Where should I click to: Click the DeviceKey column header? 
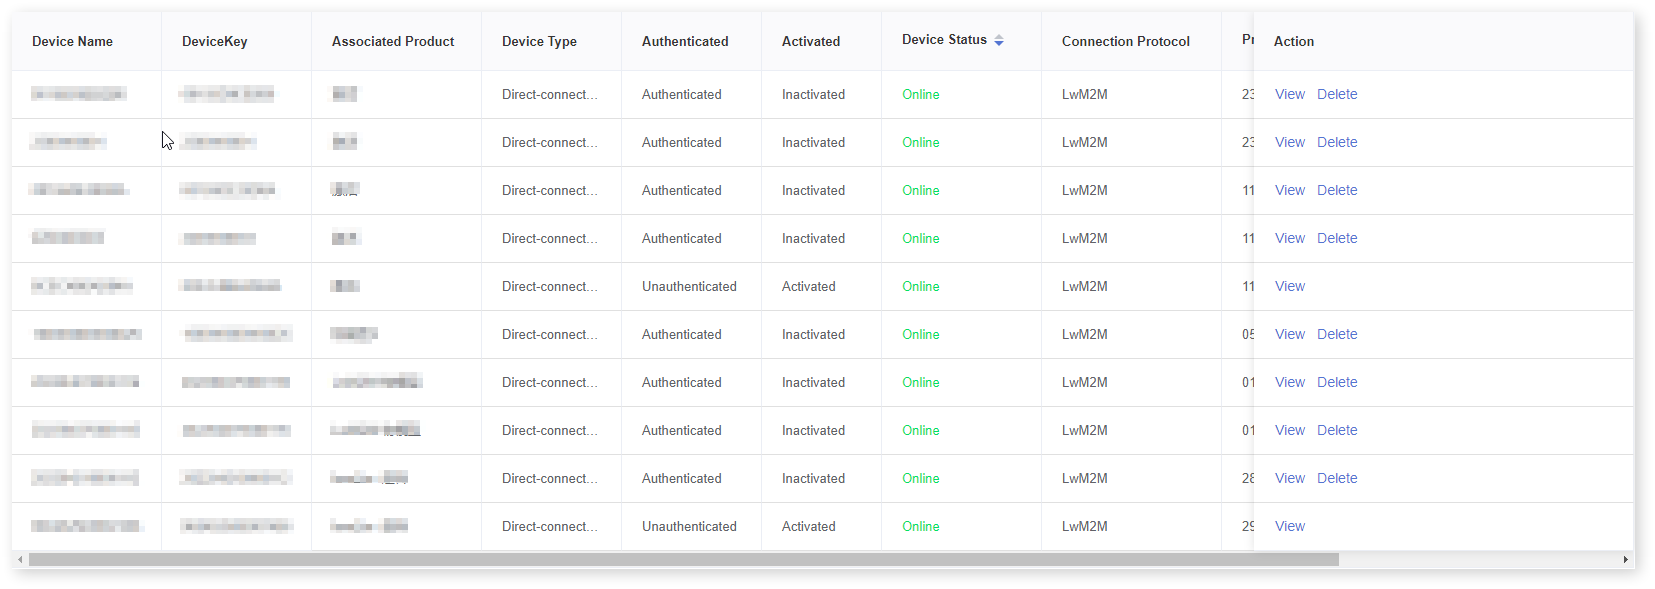(x=214, y=41)
